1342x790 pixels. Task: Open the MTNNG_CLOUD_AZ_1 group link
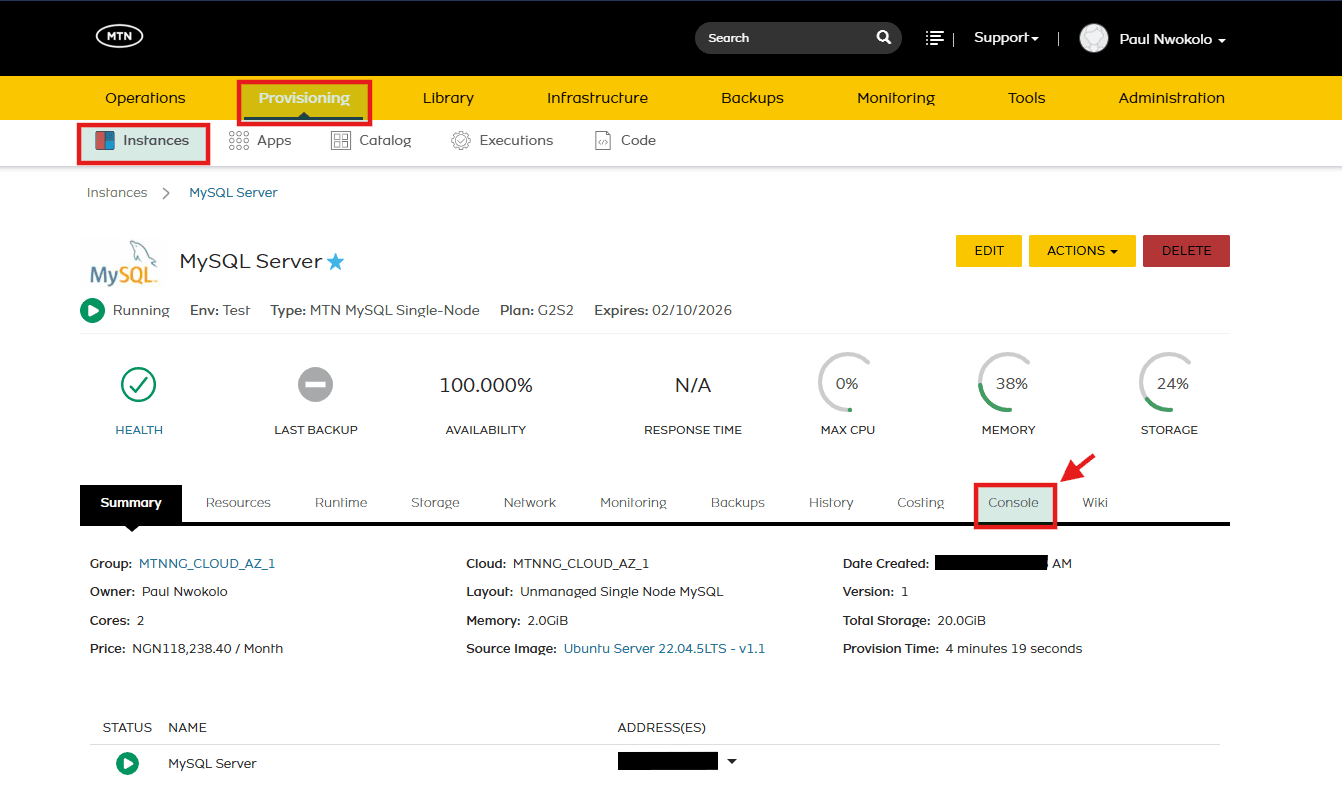(x=207, y=564)
